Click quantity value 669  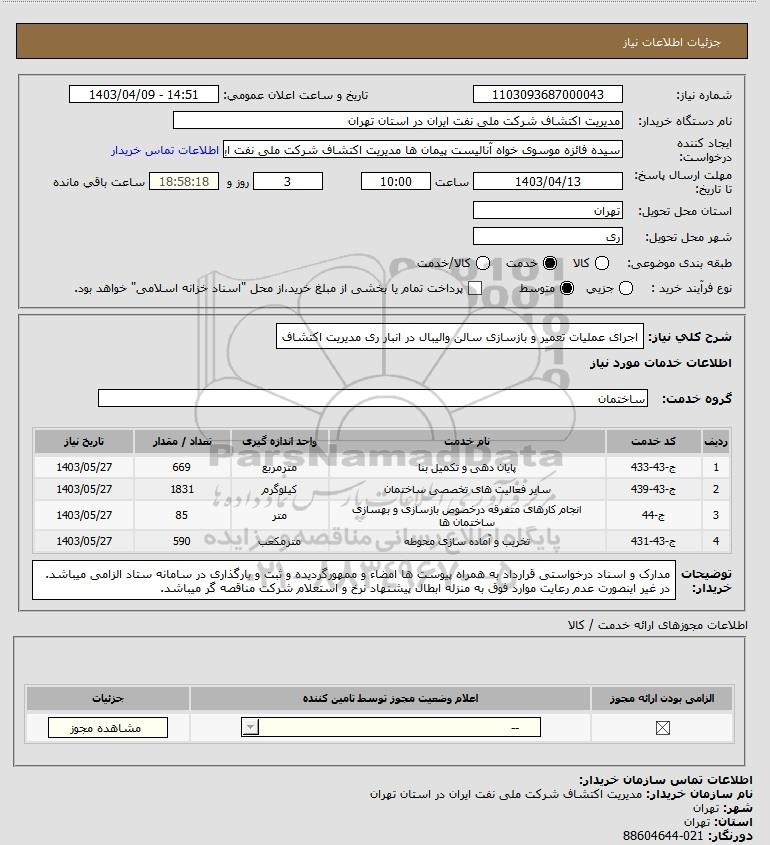tap(182, 467)
